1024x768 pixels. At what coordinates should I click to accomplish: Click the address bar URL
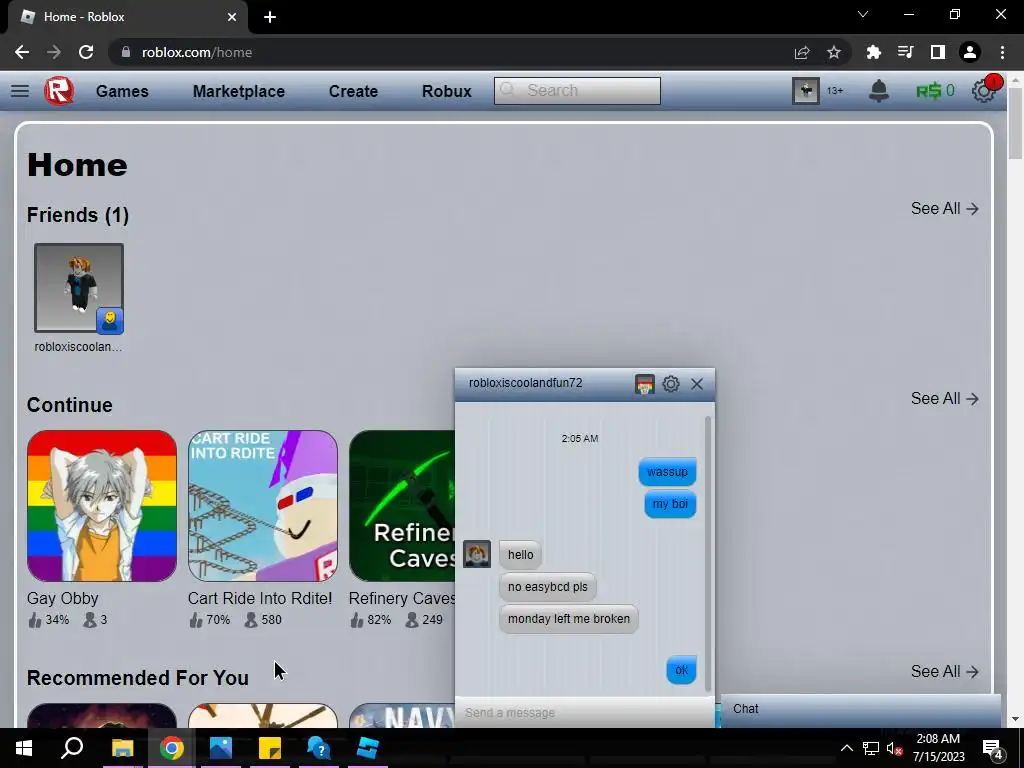tap(197, 52)
